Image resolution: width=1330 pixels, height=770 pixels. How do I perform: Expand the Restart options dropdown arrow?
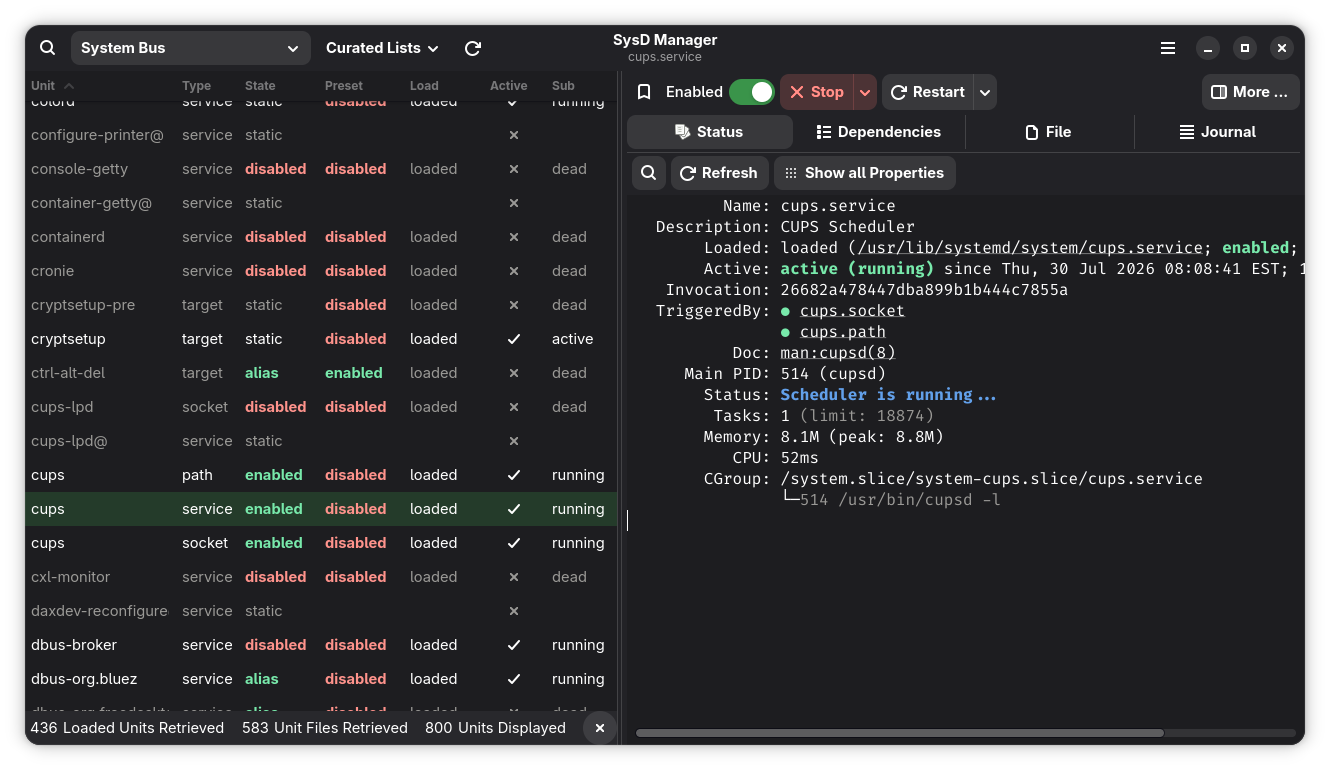985,92
